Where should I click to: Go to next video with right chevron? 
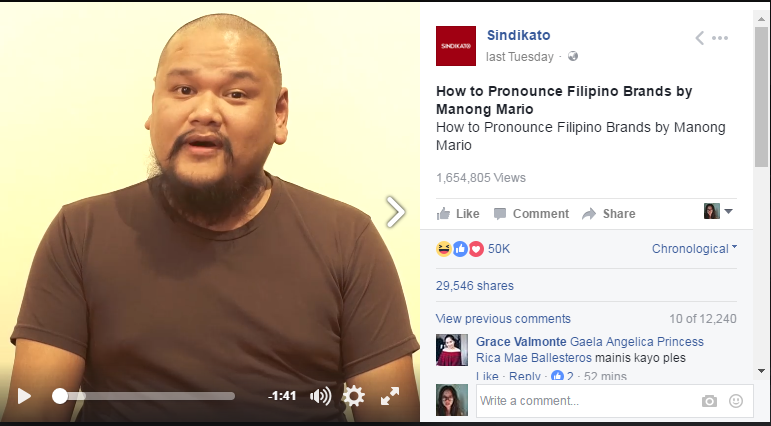coord(395,212)
